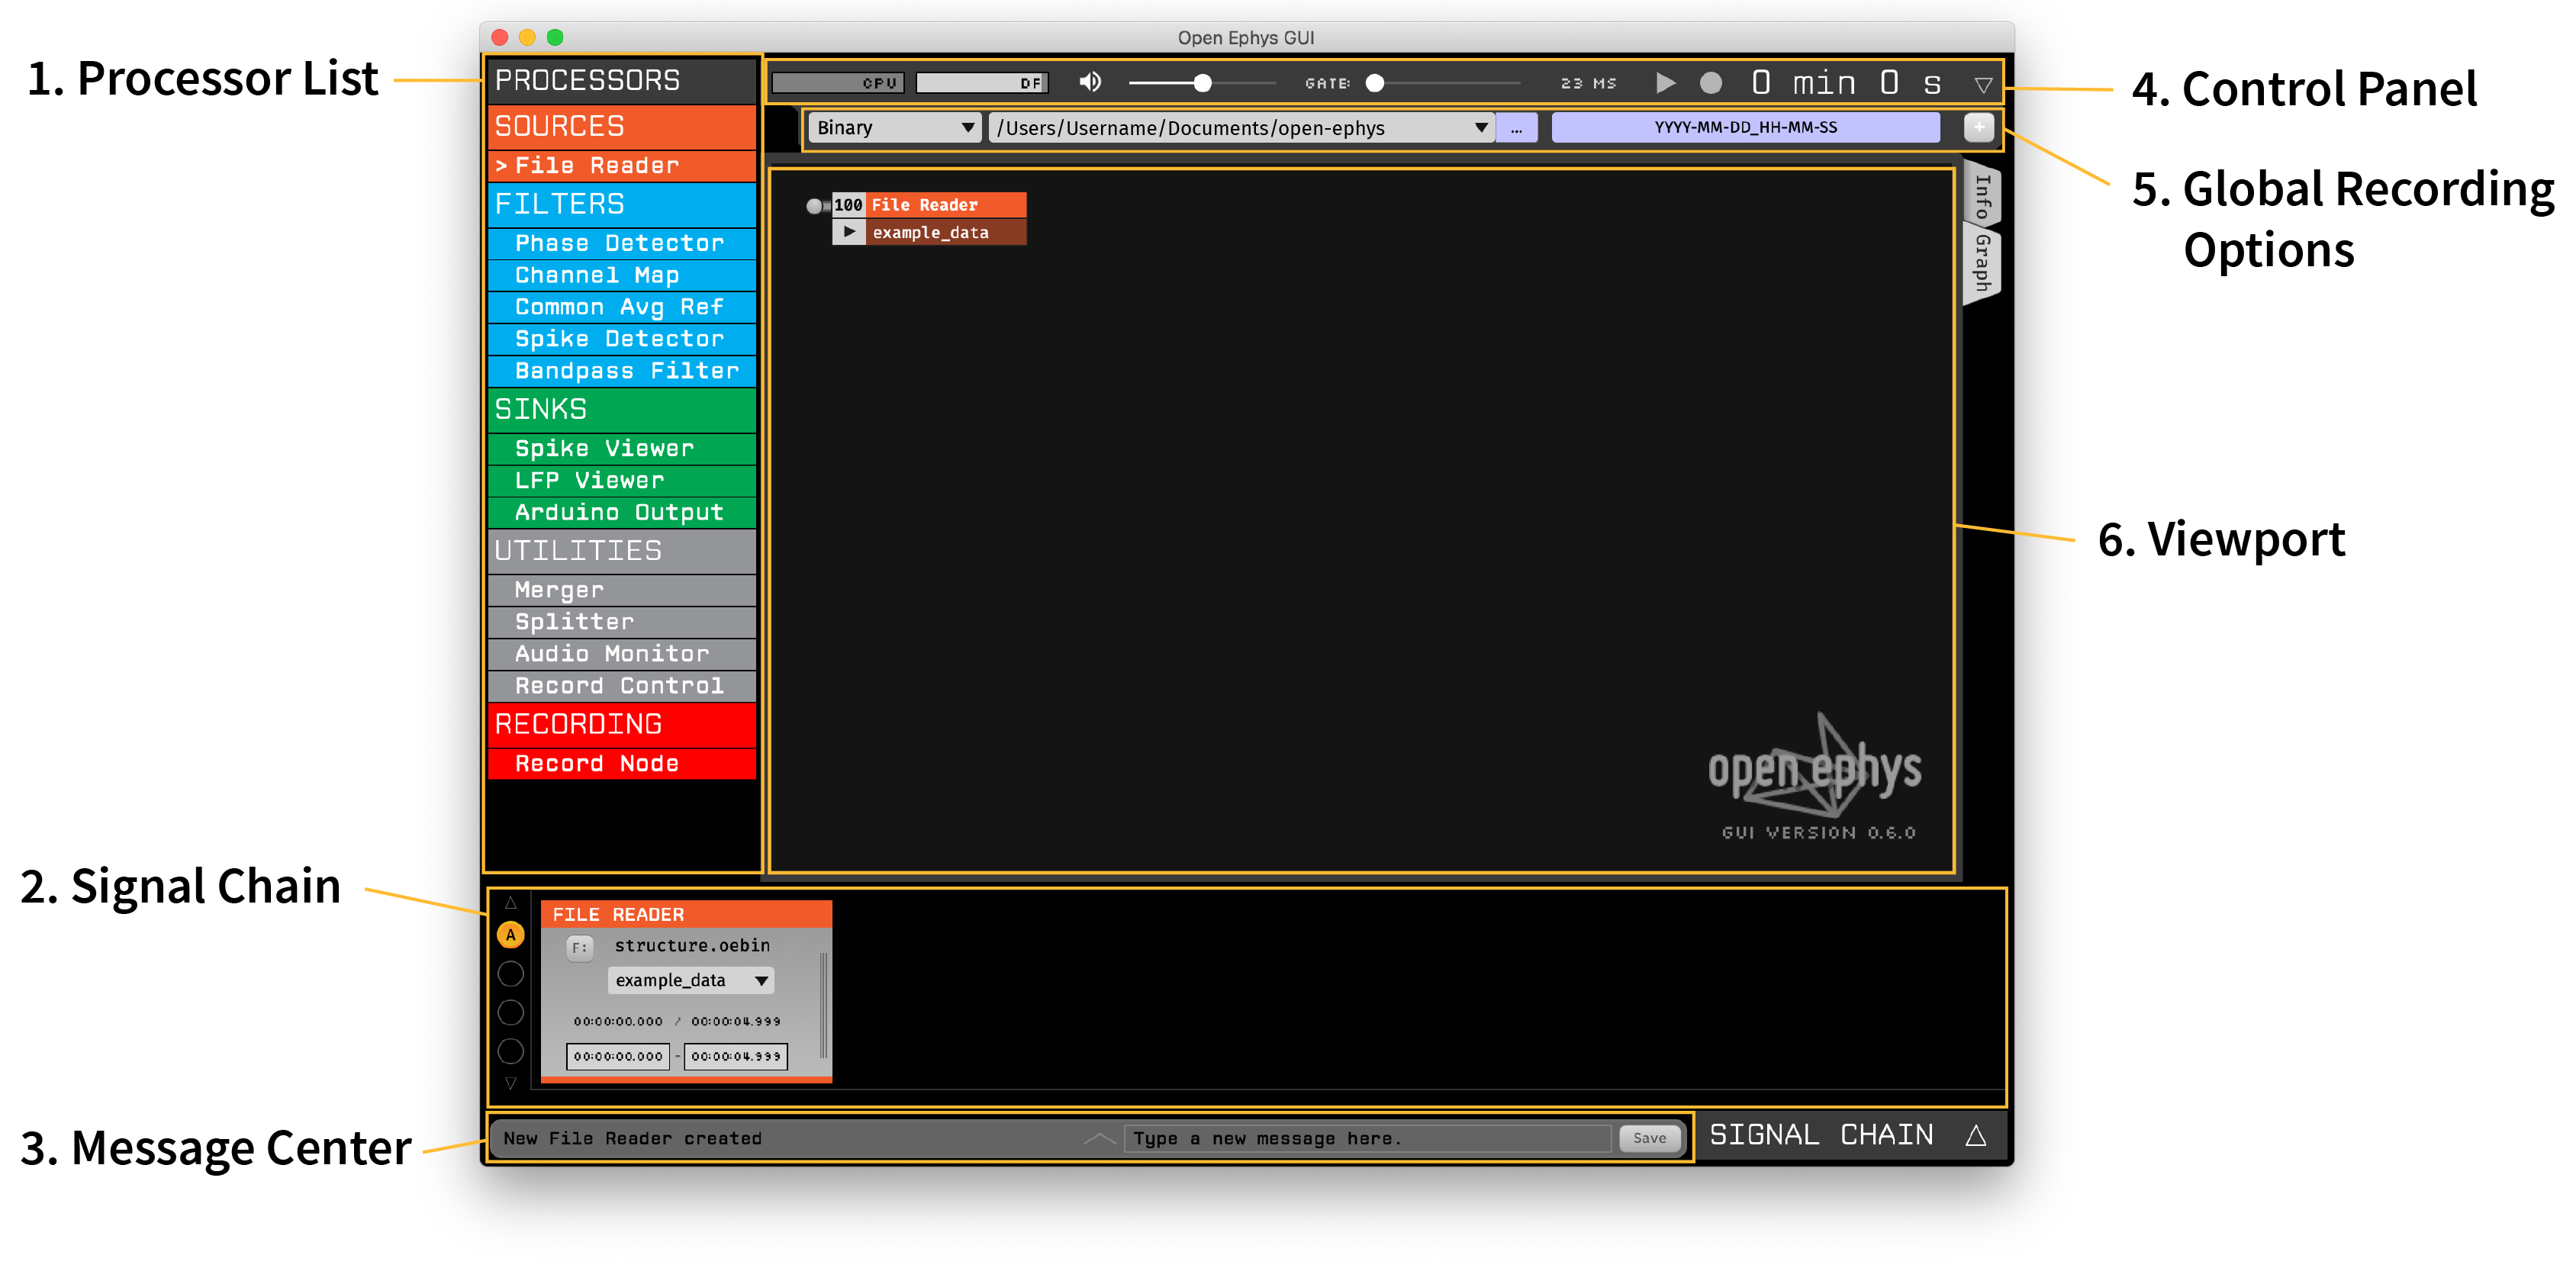Collapse the SINKS category header
Viewport: 2576px width, 1268px height.
pos(622,409)
